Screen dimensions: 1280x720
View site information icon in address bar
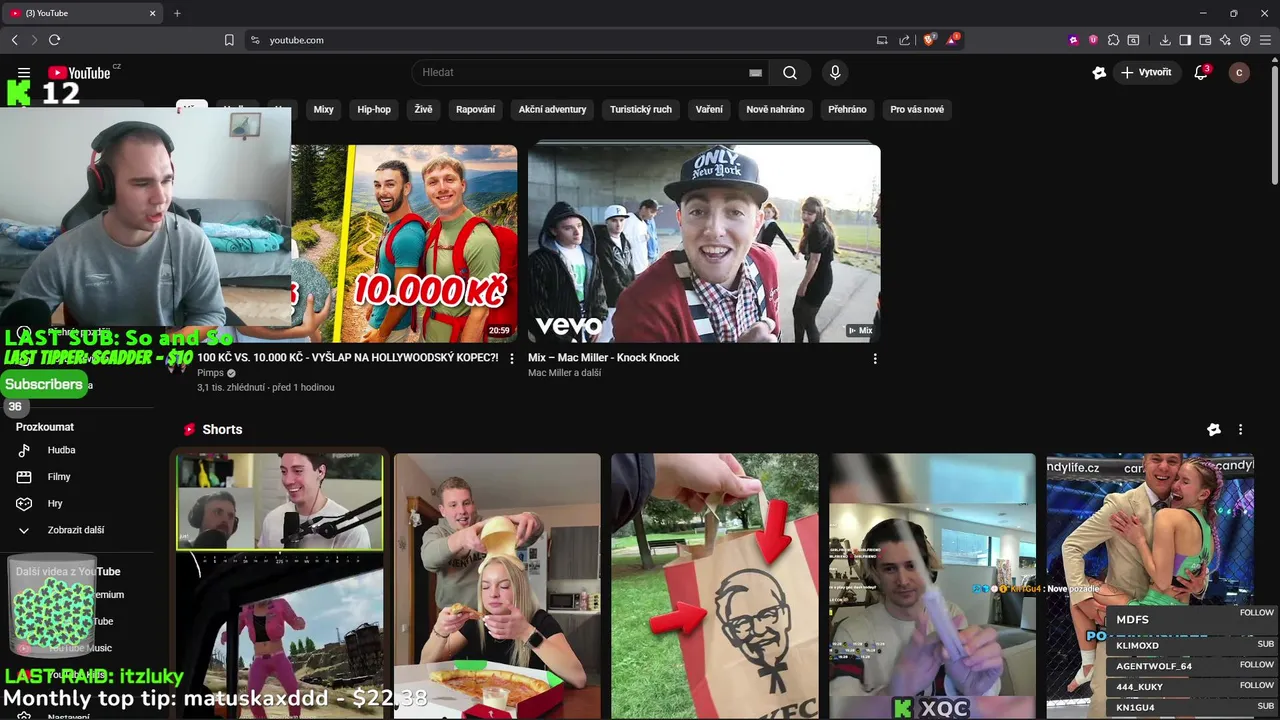255,40
